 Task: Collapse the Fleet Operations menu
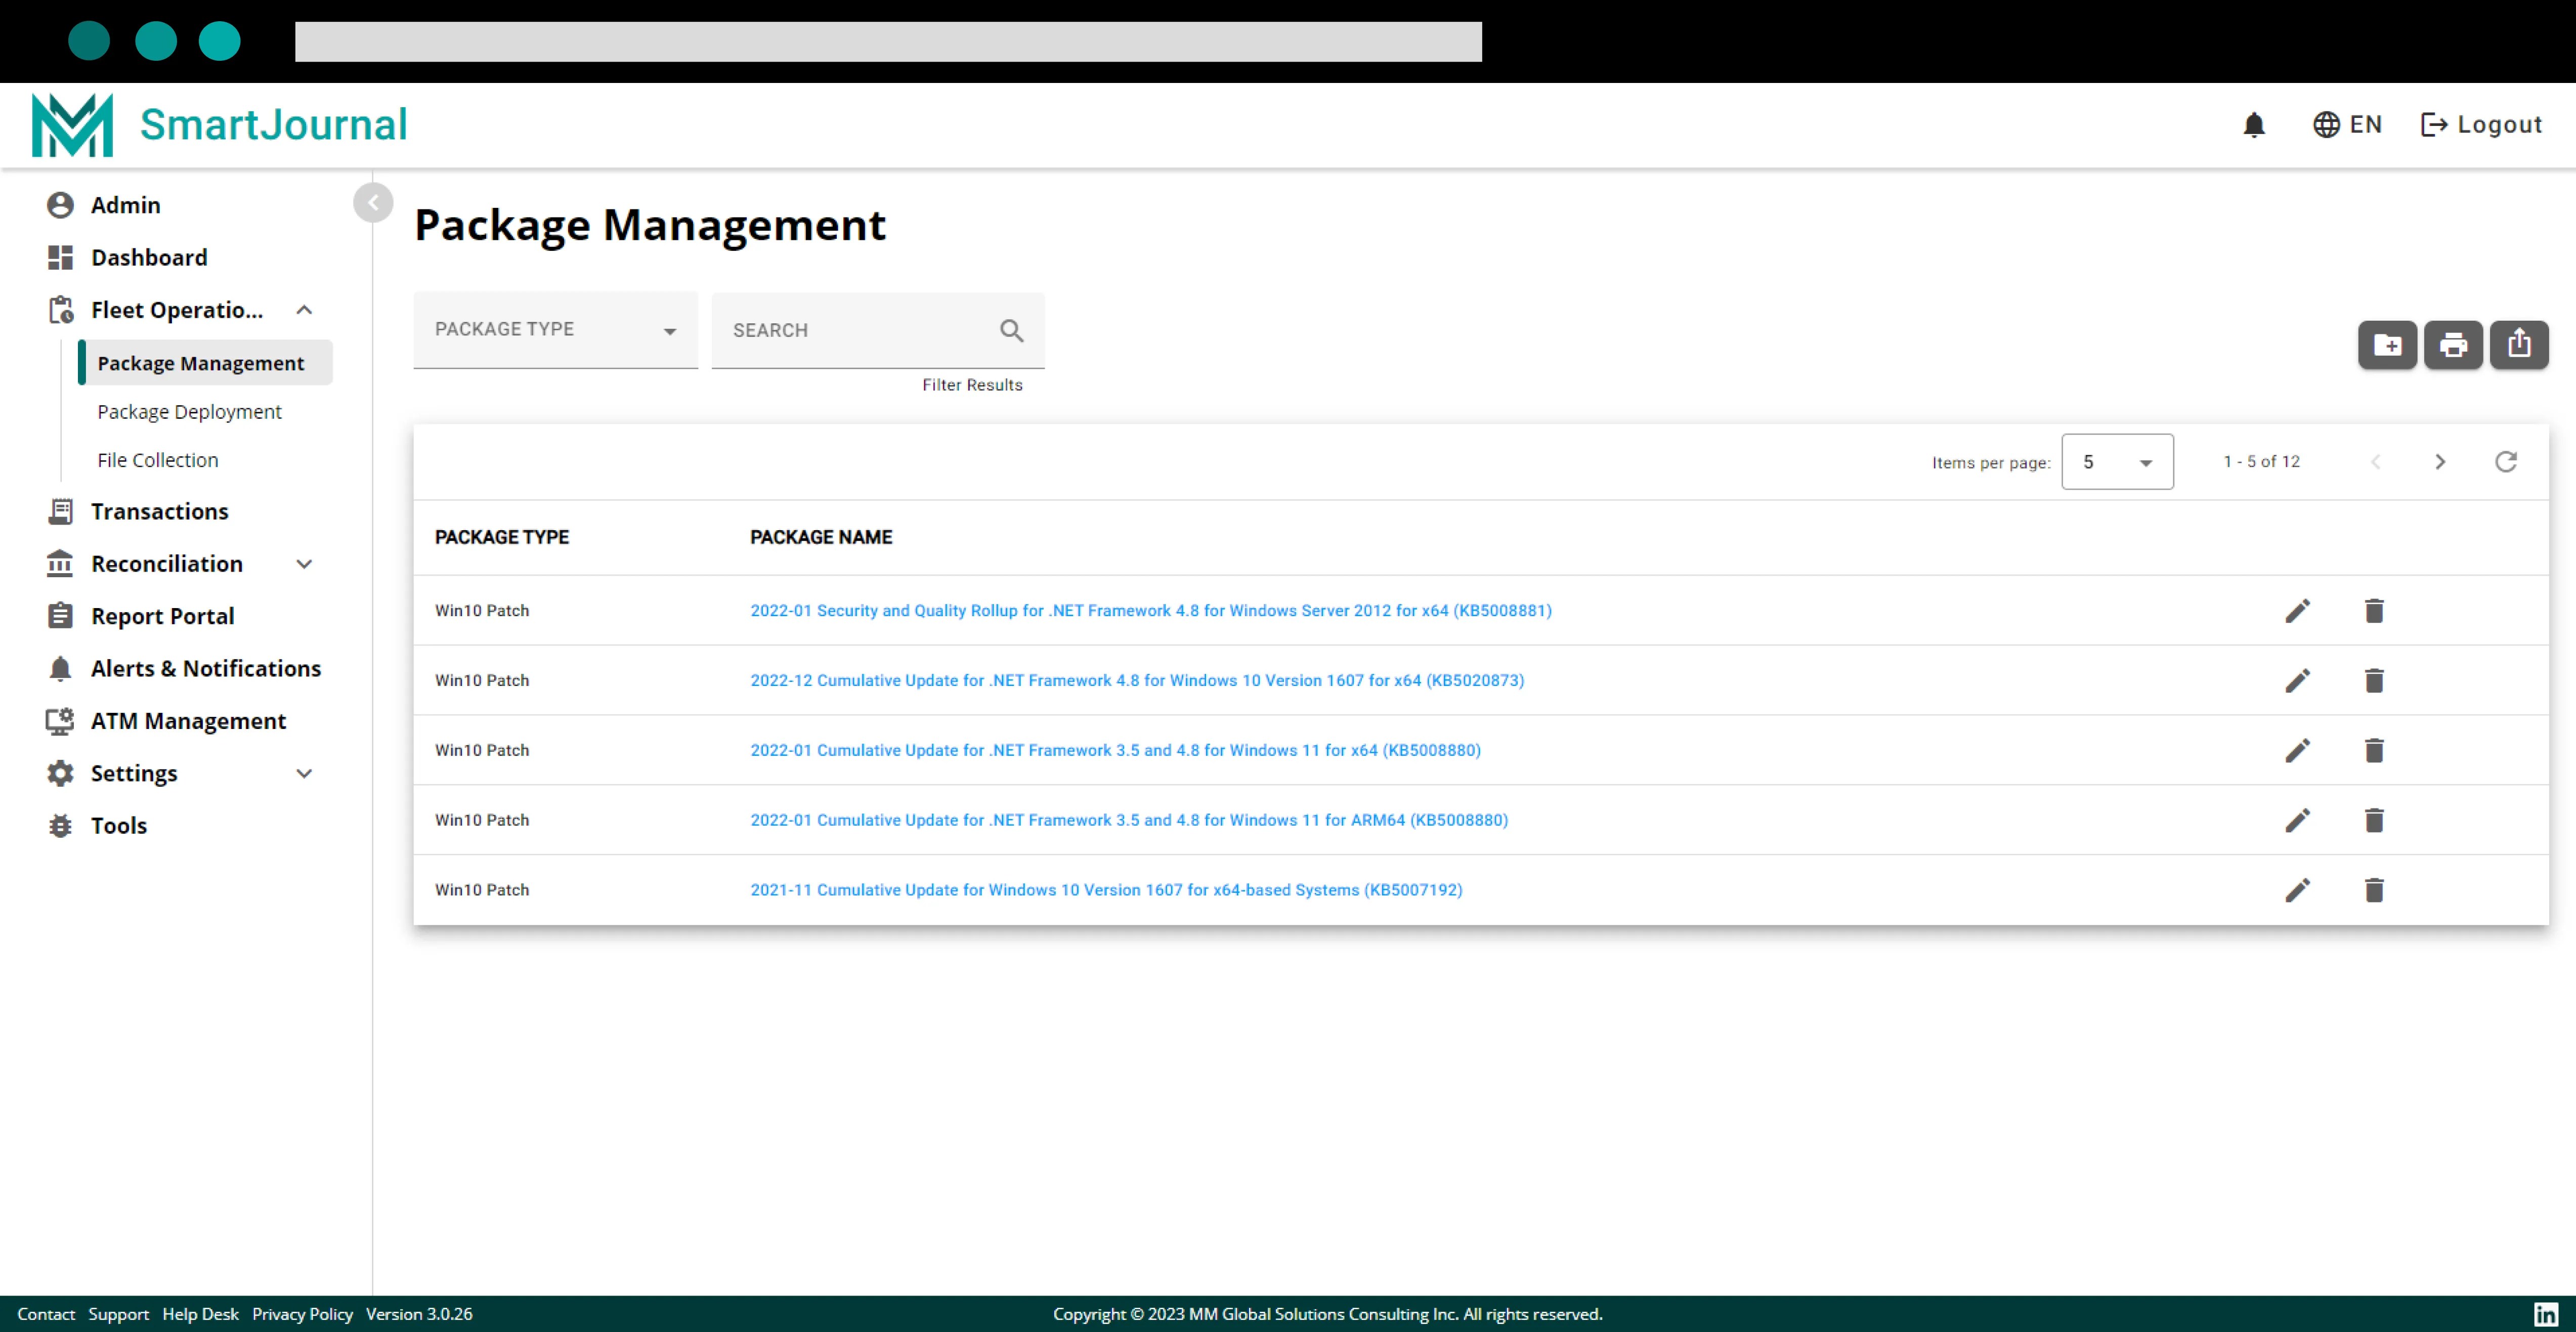304,310
